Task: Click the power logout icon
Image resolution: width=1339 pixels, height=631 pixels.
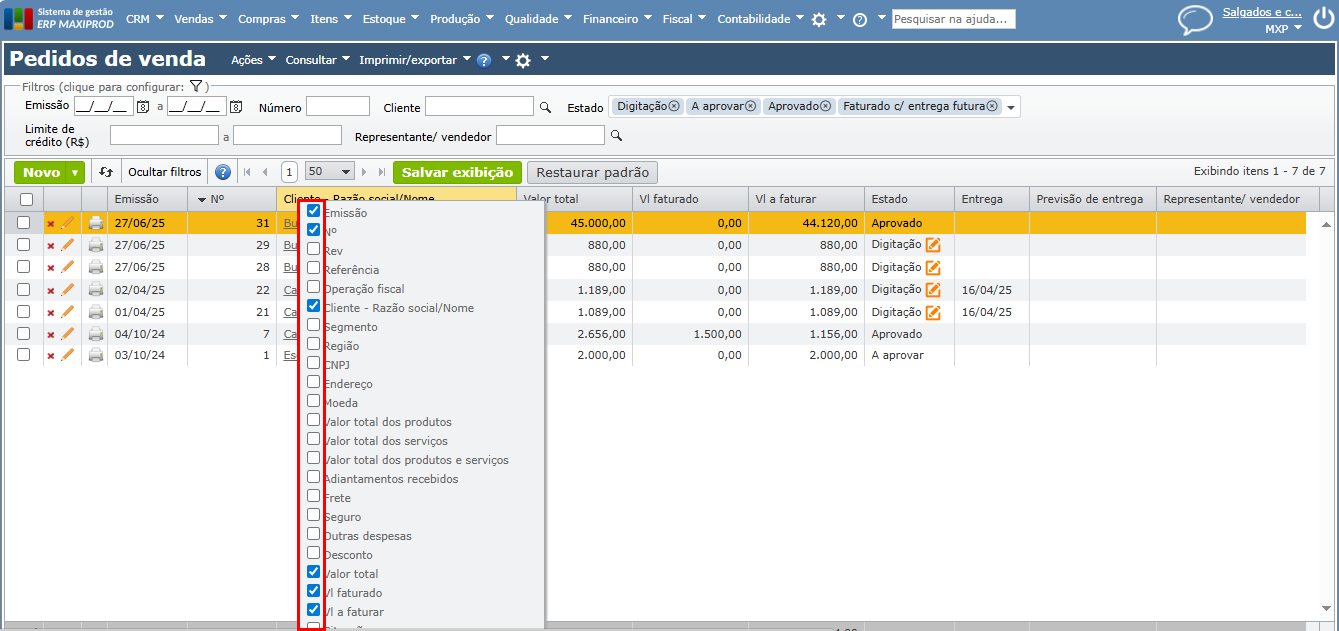Action: 1322,19
